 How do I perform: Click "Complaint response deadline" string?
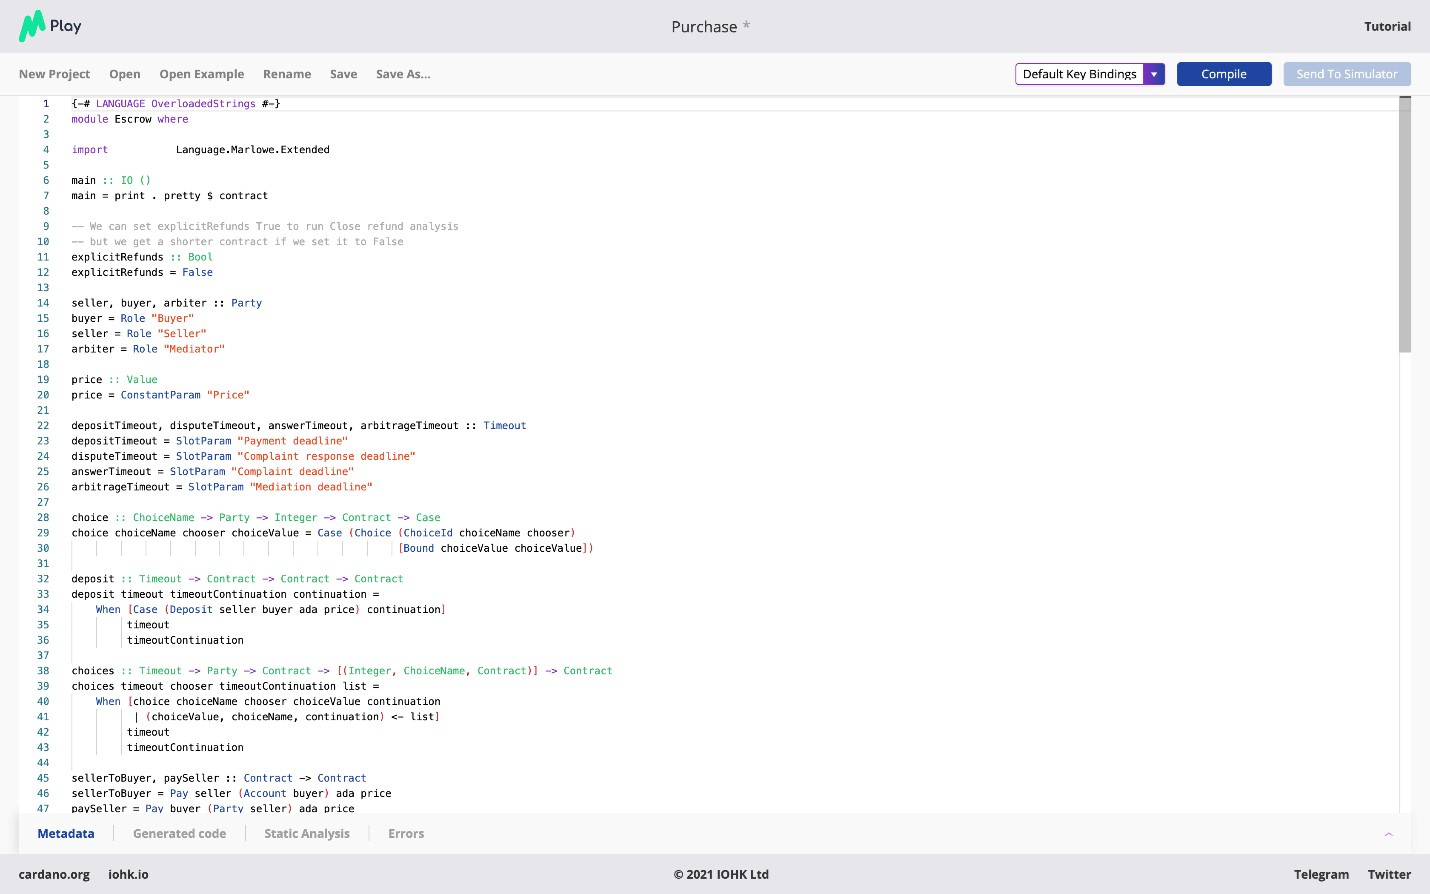[x=326, y=456]
